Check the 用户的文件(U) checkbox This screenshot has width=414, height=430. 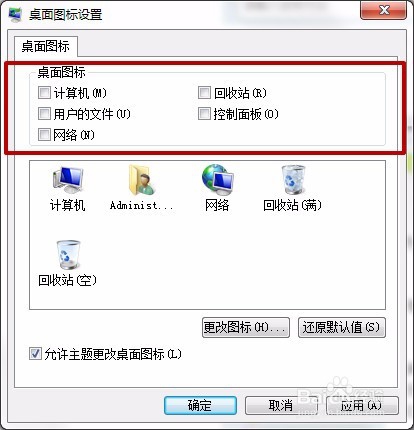coord(44,114)
